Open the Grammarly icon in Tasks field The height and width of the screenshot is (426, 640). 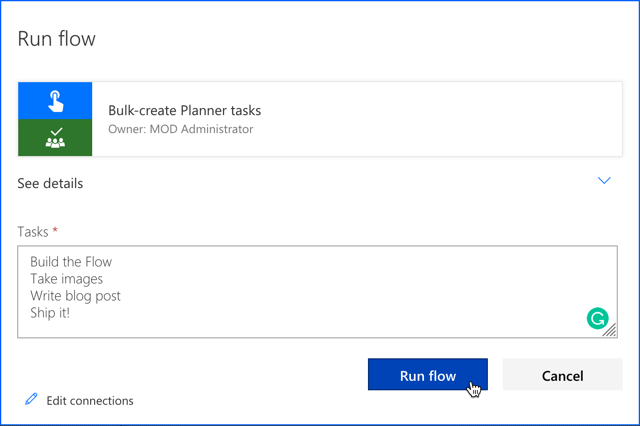598,318
